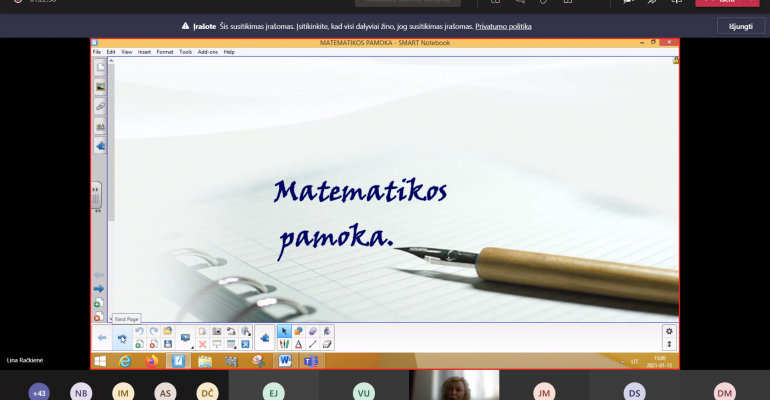
Task: Click the red X delete icon
Action: click(x=202, y=344)
